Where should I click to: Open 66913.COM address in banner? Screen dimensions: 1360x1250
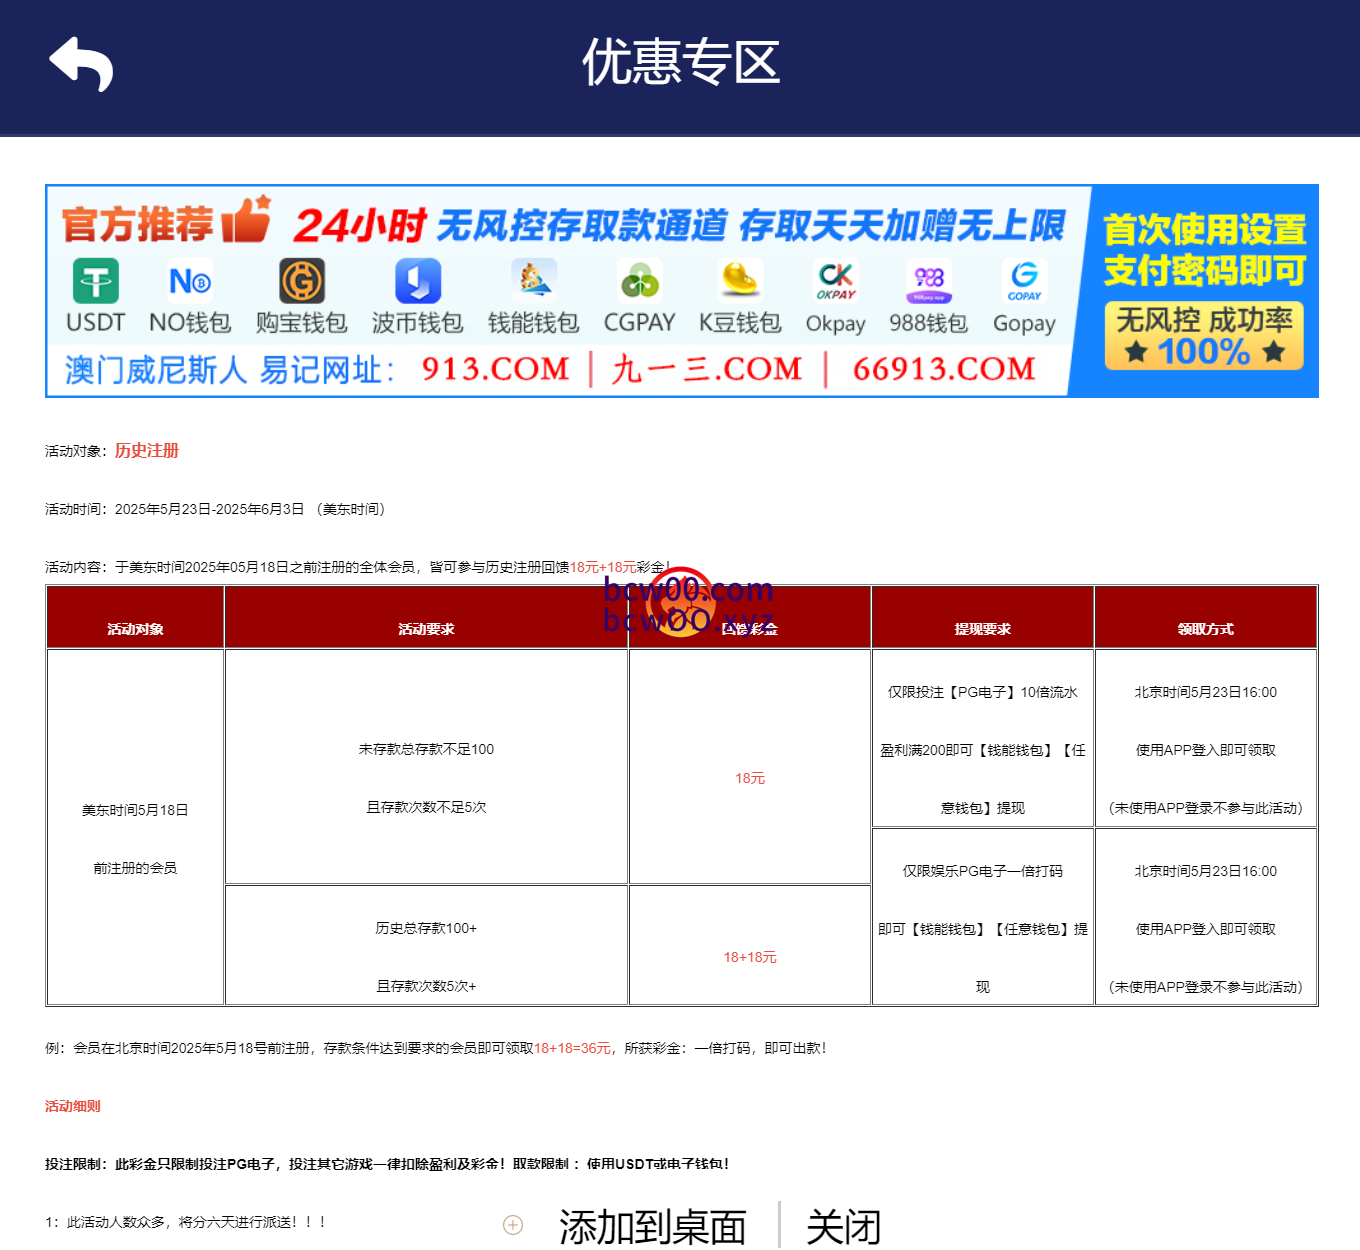(x=944, y=369)
